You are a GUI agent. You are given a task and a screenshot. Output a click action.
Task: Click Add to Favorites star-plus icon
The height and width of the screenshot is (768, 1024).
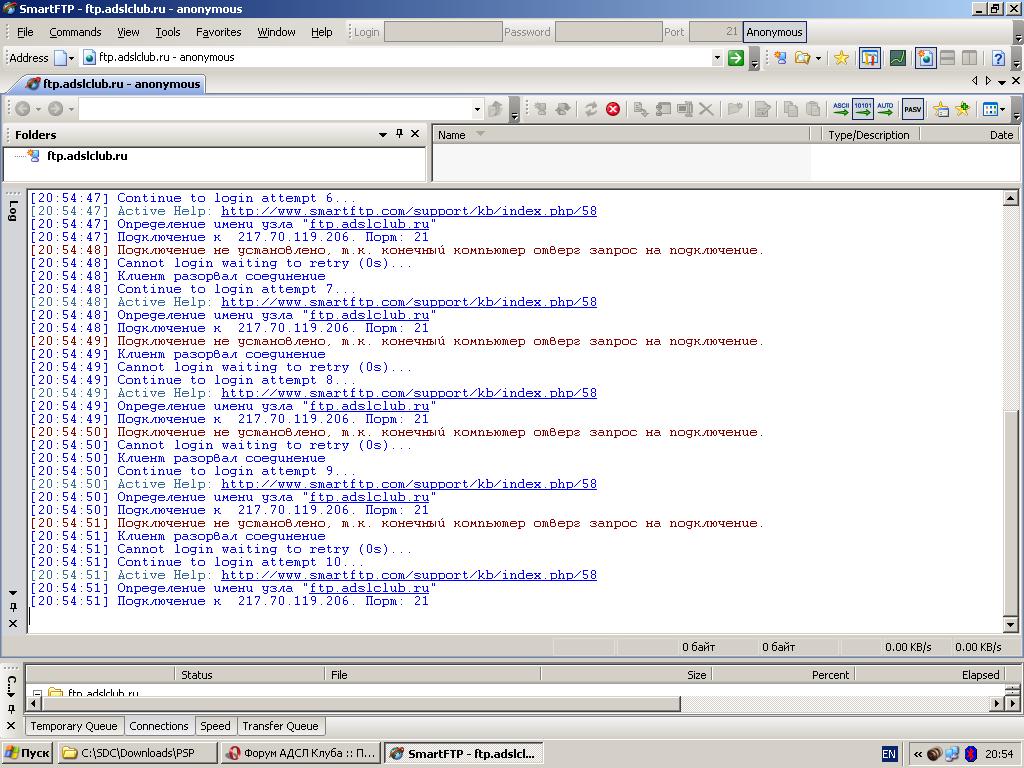point(963,109)
